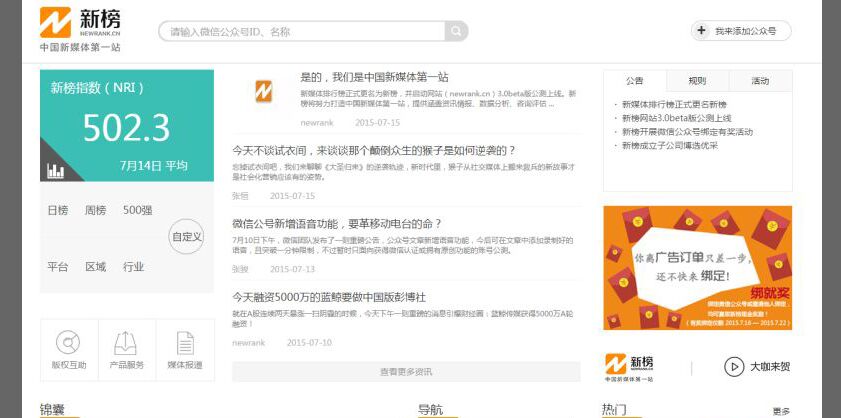The width and height of the screenshot is (841, 418).
Task: Click 更多 link beside 热门
Action: coord(781,412)
